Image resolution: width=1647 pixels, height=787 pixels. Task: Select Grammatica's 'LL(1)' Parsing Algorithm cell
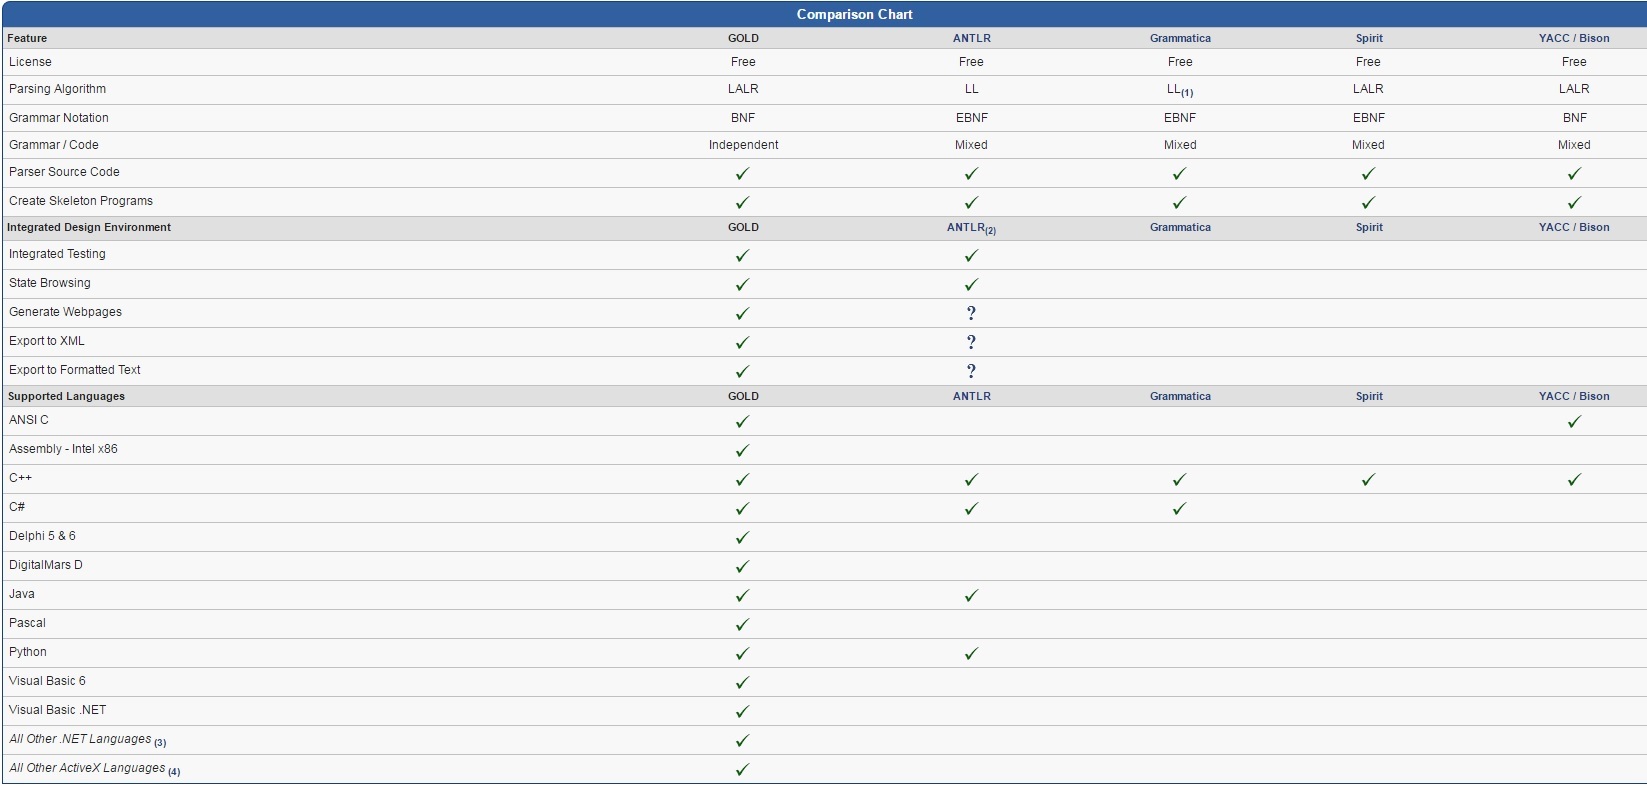click(1180, 90)
